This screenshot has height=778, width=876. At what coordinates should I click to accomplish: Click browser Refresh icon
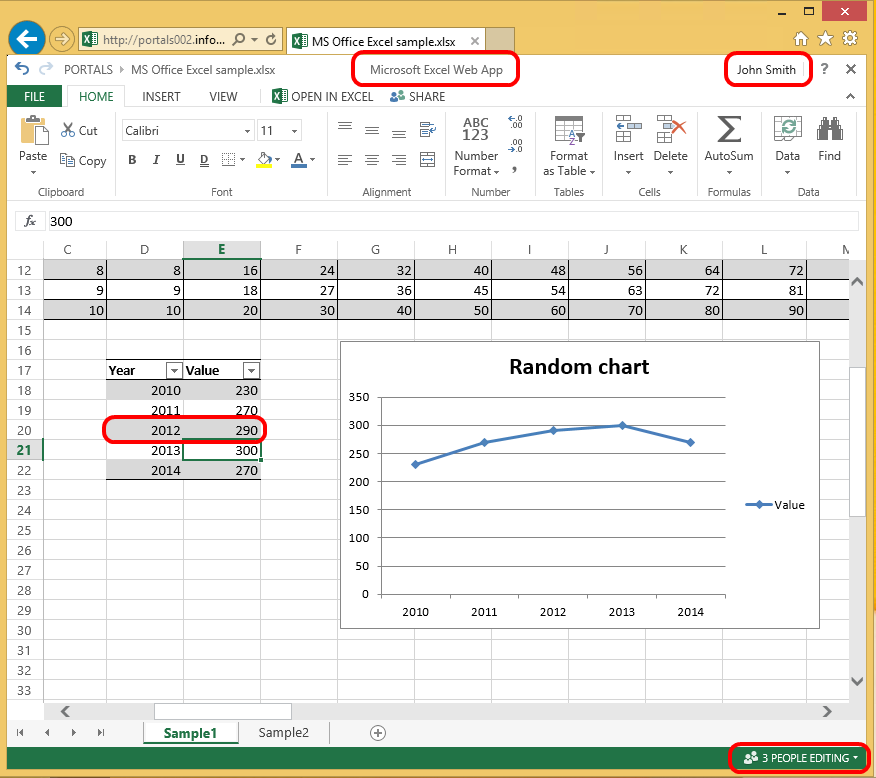pyautogui.click(x=271, y=40)
